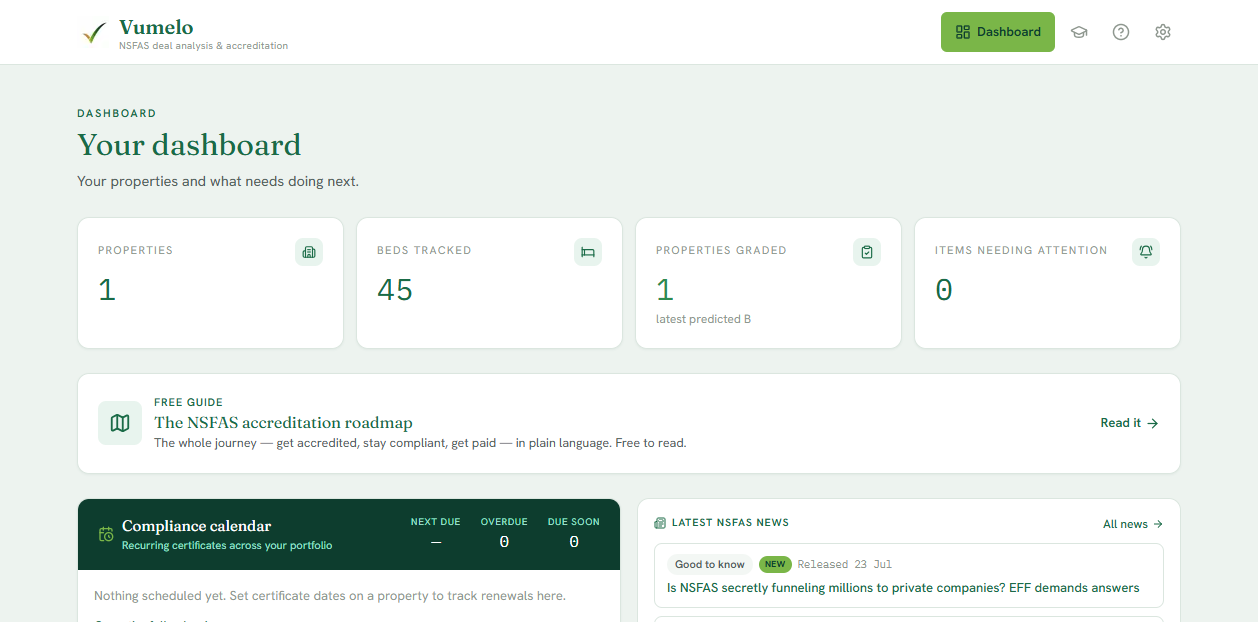Click the Next Due value
The image size is (1258, 622).
tap(435, 542)
